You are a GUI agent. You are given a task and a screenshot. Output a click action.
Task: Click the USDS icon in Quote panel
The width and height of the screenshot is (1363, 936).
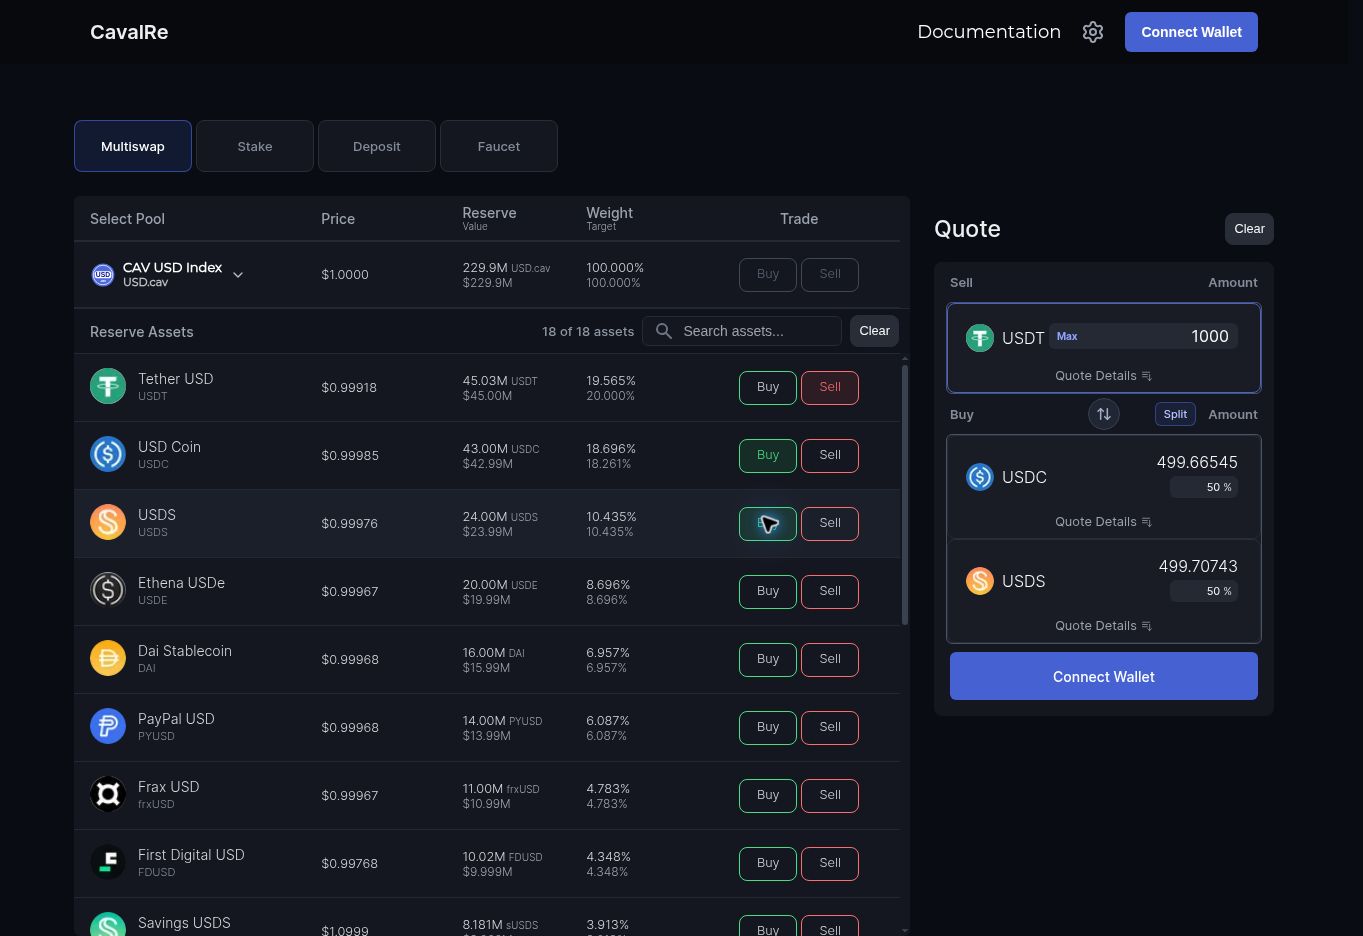click(x=980, y=581)
